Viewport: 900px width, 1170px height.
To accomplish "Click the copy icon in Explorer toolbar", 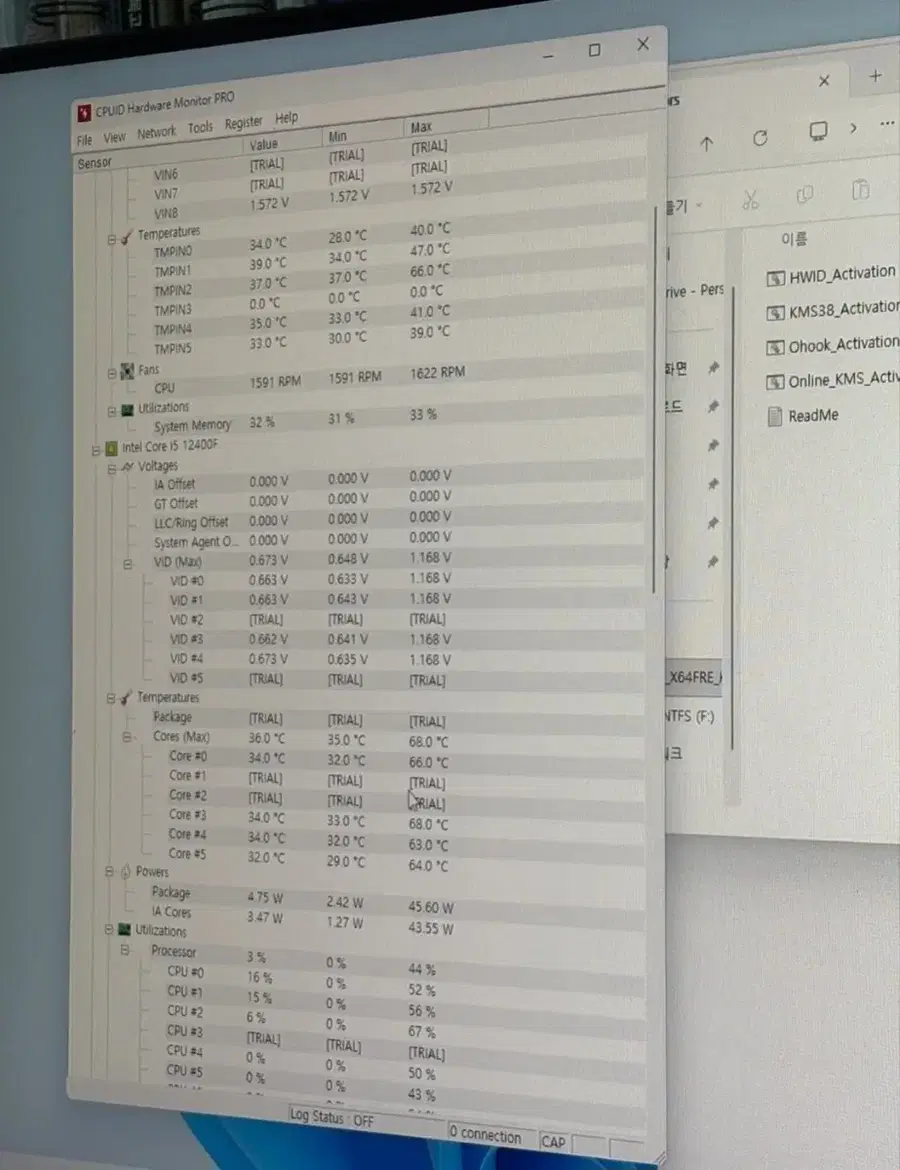I will 804,195.
